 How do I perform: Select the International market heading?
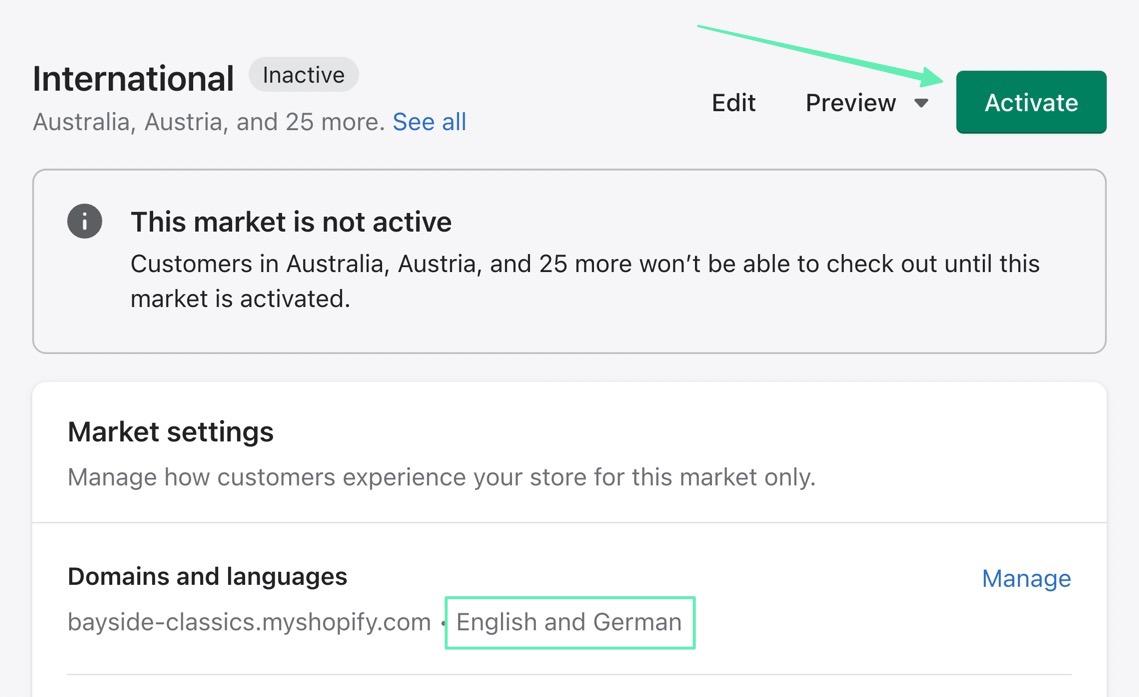[133, 78]
